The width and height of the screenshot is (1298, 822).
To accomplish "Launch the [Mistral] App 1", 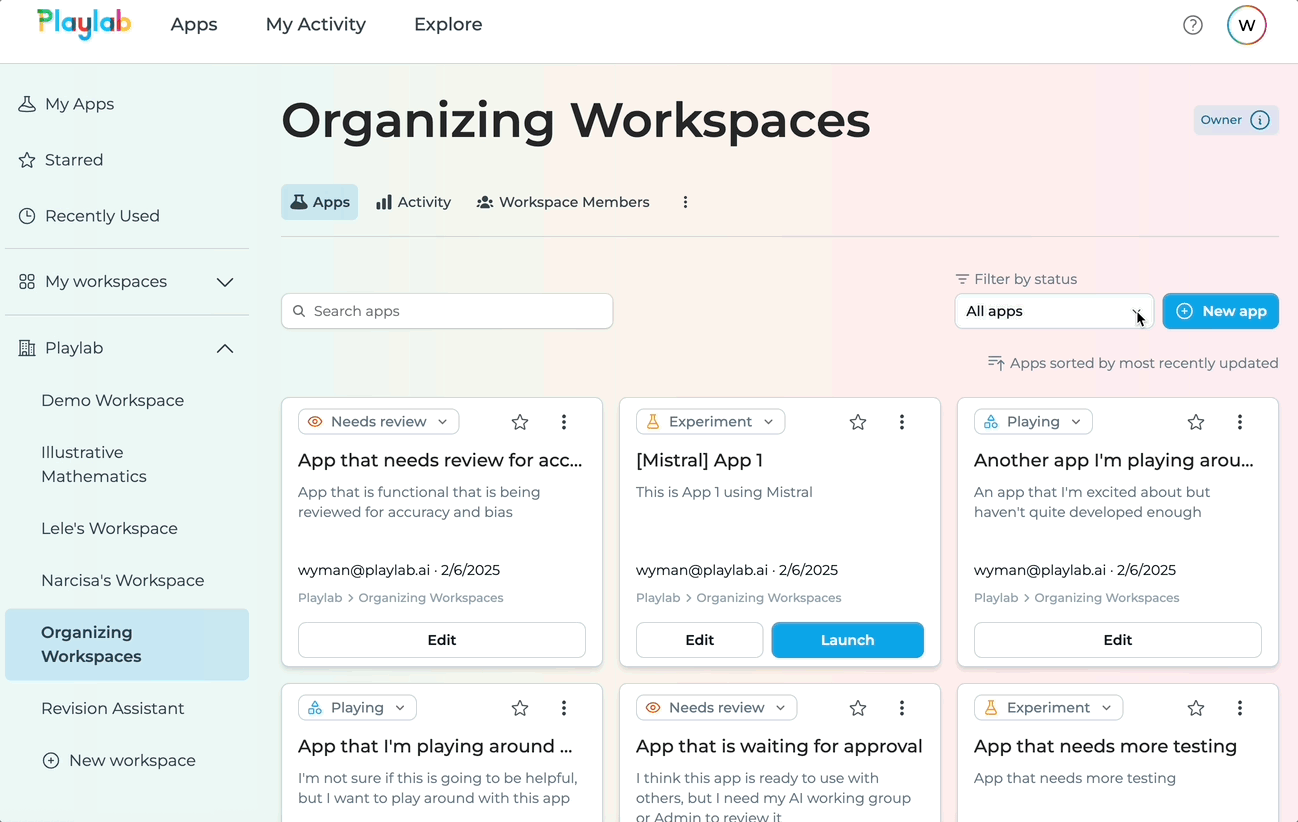I will tap(847, 639).
